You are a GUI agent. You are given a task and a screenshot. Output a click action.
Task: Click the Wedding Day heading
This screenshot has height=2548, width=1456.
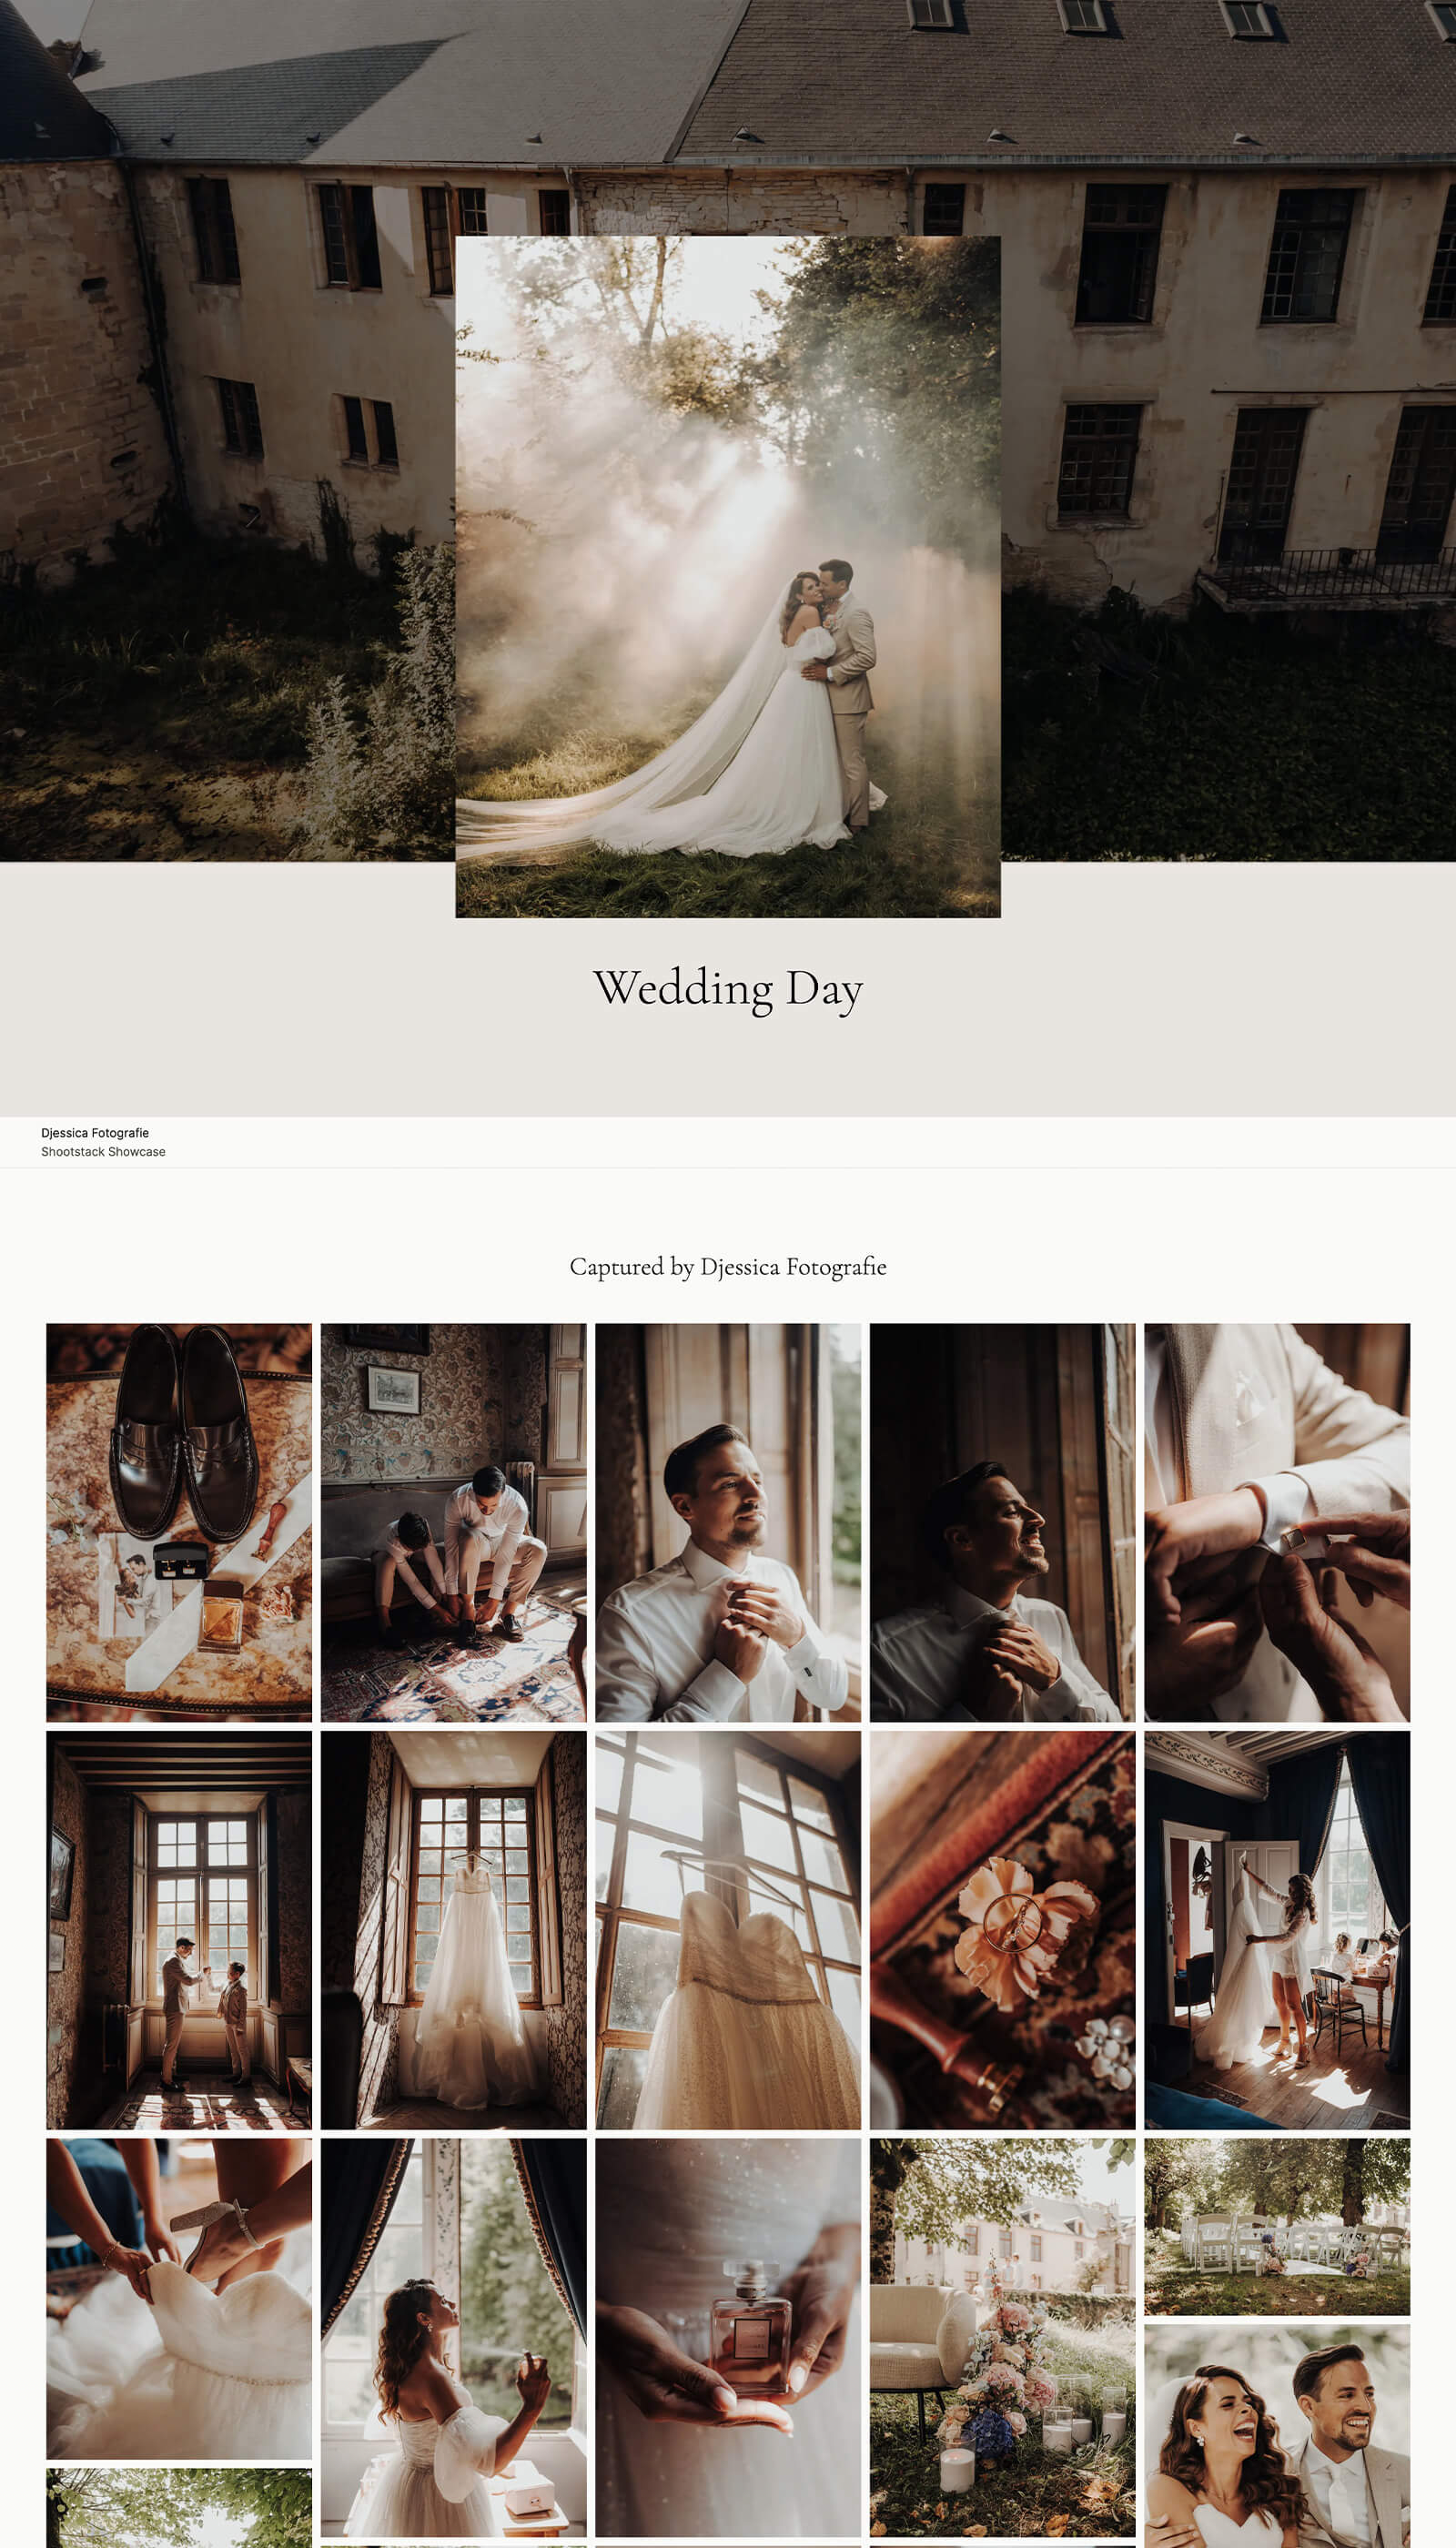[x=728, y=988]
